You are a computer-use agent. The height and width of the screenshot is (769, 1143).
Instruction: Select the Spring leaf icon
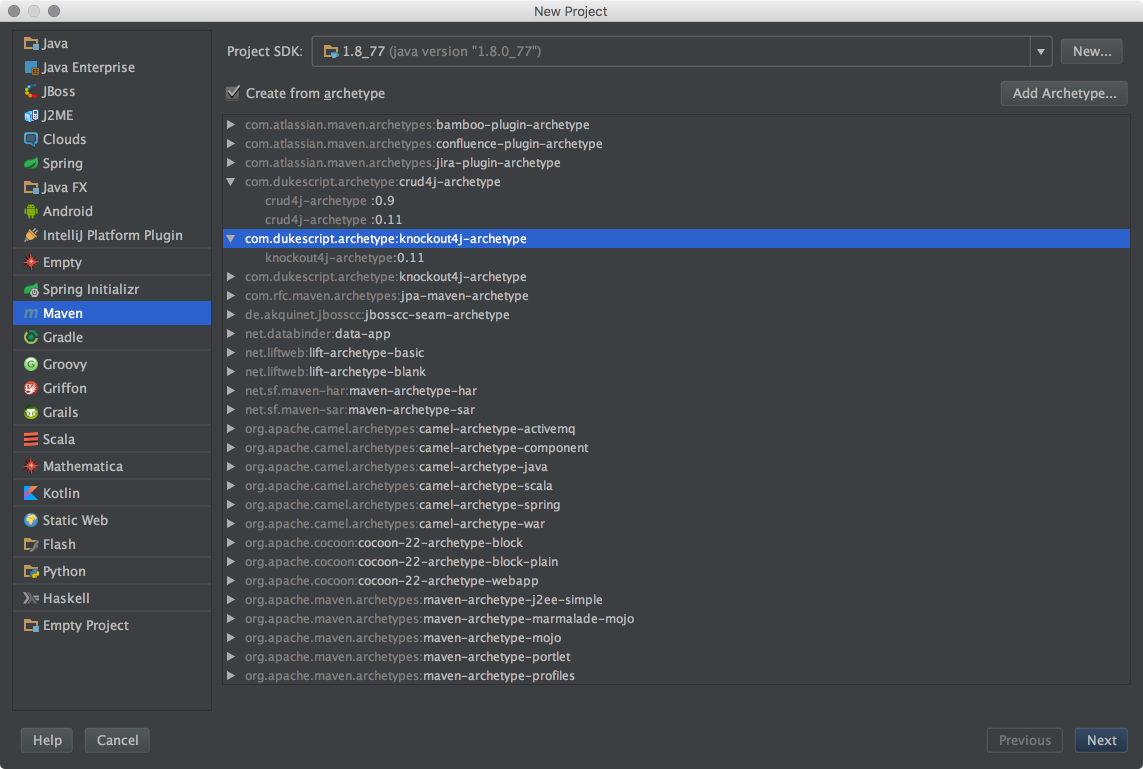(x=31, y=164)
